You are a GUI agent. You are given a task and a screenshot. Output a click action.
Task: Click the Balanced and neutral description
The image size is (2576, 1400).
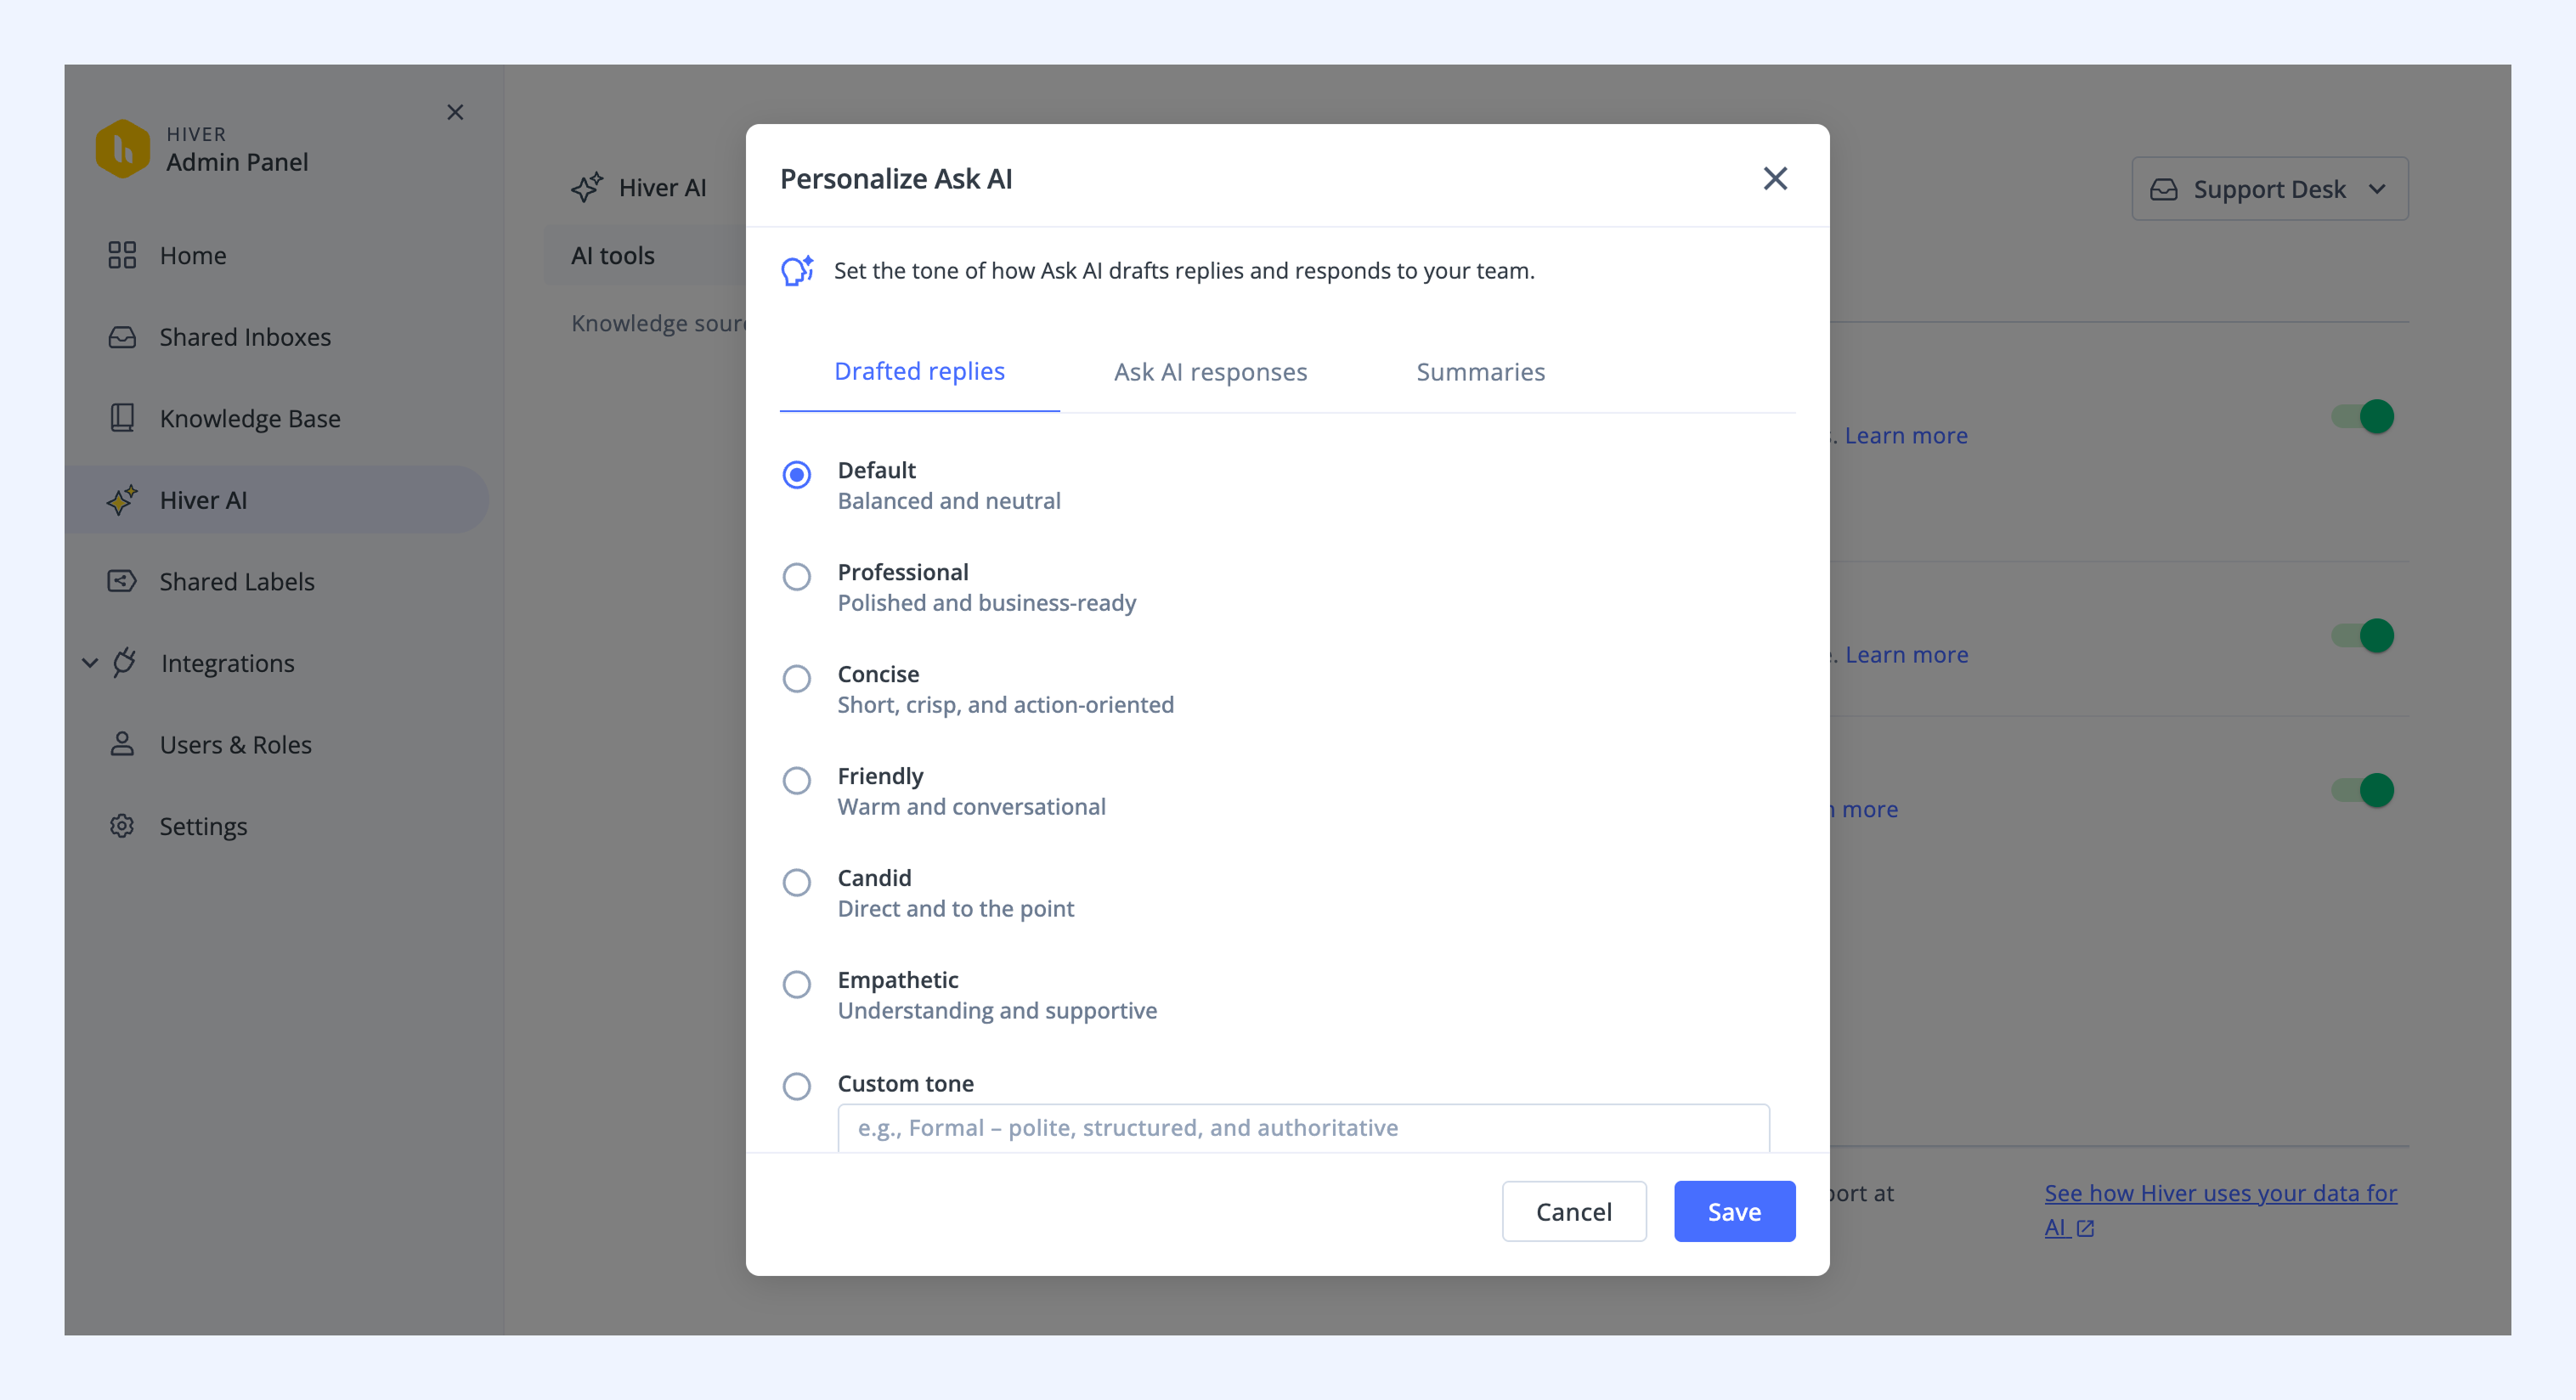[949, 501]
